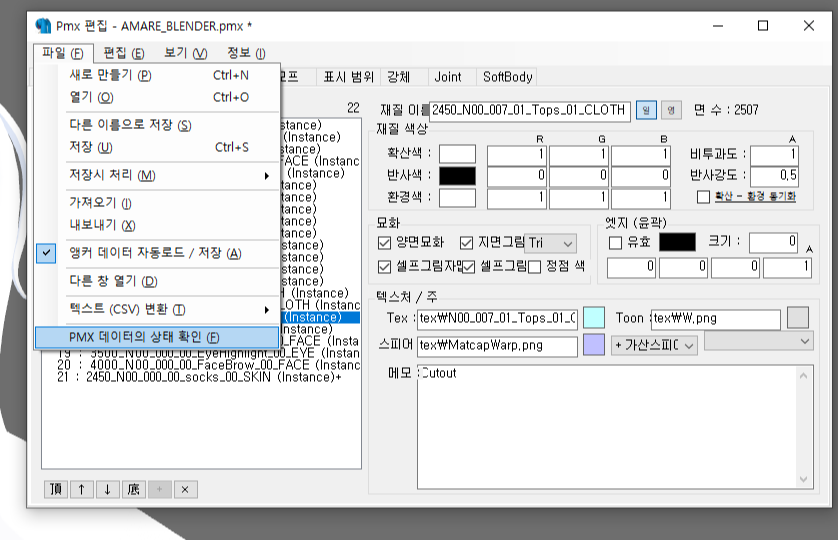Image resolution: width=838 pixels, height=540 pixels.
Task: Select 가져오기 (I) menu item
Action: click(157, 203)
